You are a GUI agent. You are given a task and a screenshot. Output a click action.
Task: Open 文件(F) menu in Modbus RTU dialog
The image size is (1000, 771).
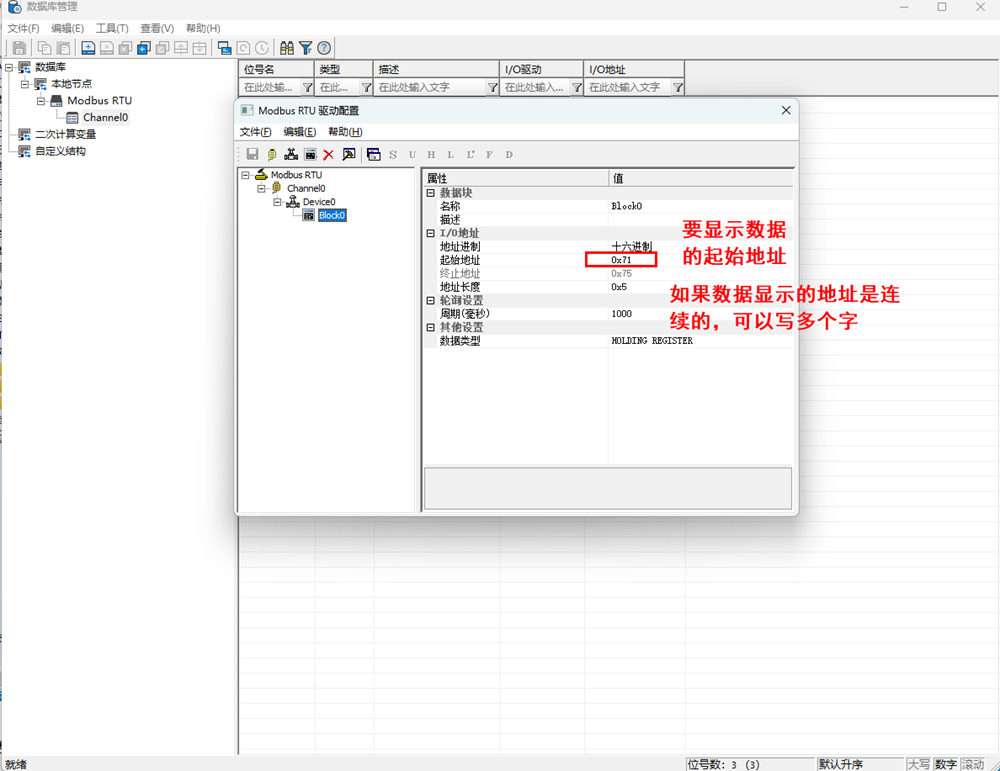[256, 132]
